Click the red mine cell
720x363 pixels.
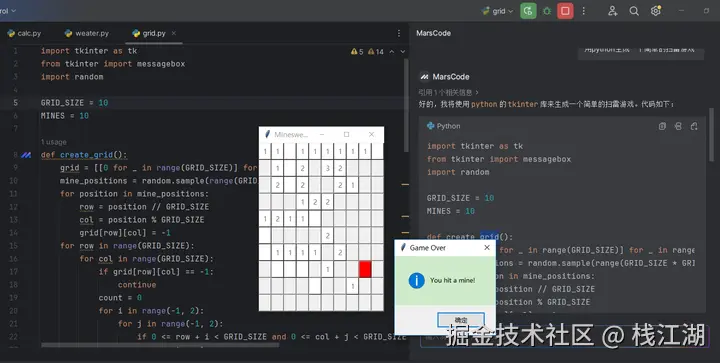(365, 269)
